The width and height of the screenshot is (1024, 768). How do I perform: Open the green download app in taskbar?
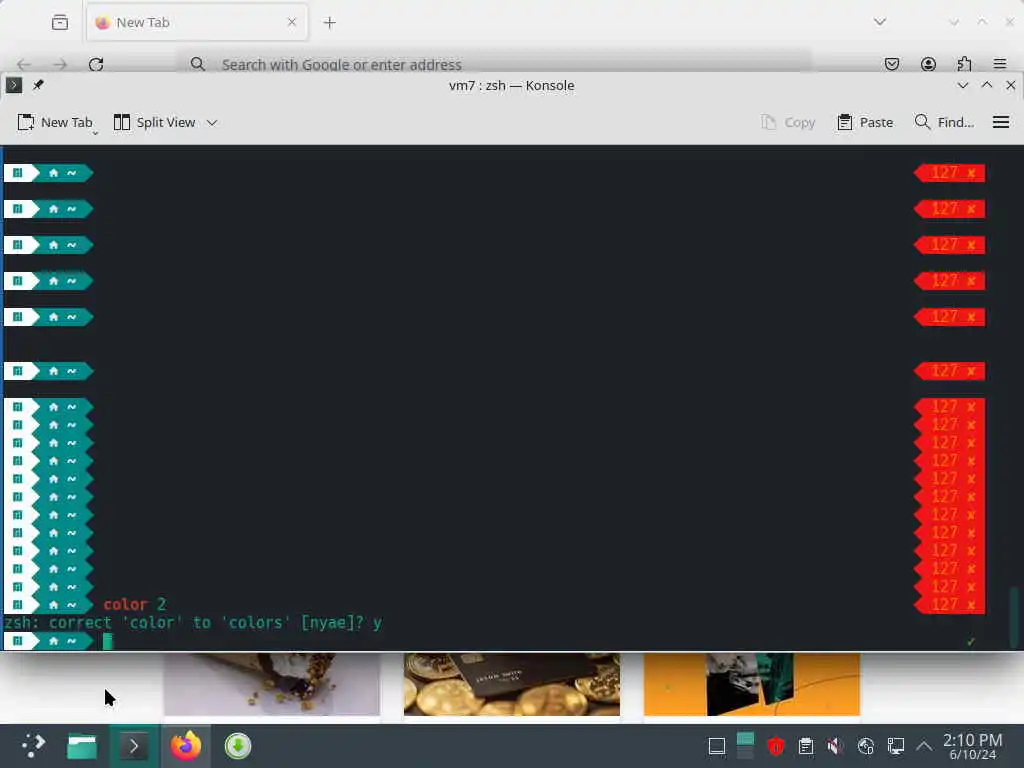pyautogui.click(x=238, y=746)
